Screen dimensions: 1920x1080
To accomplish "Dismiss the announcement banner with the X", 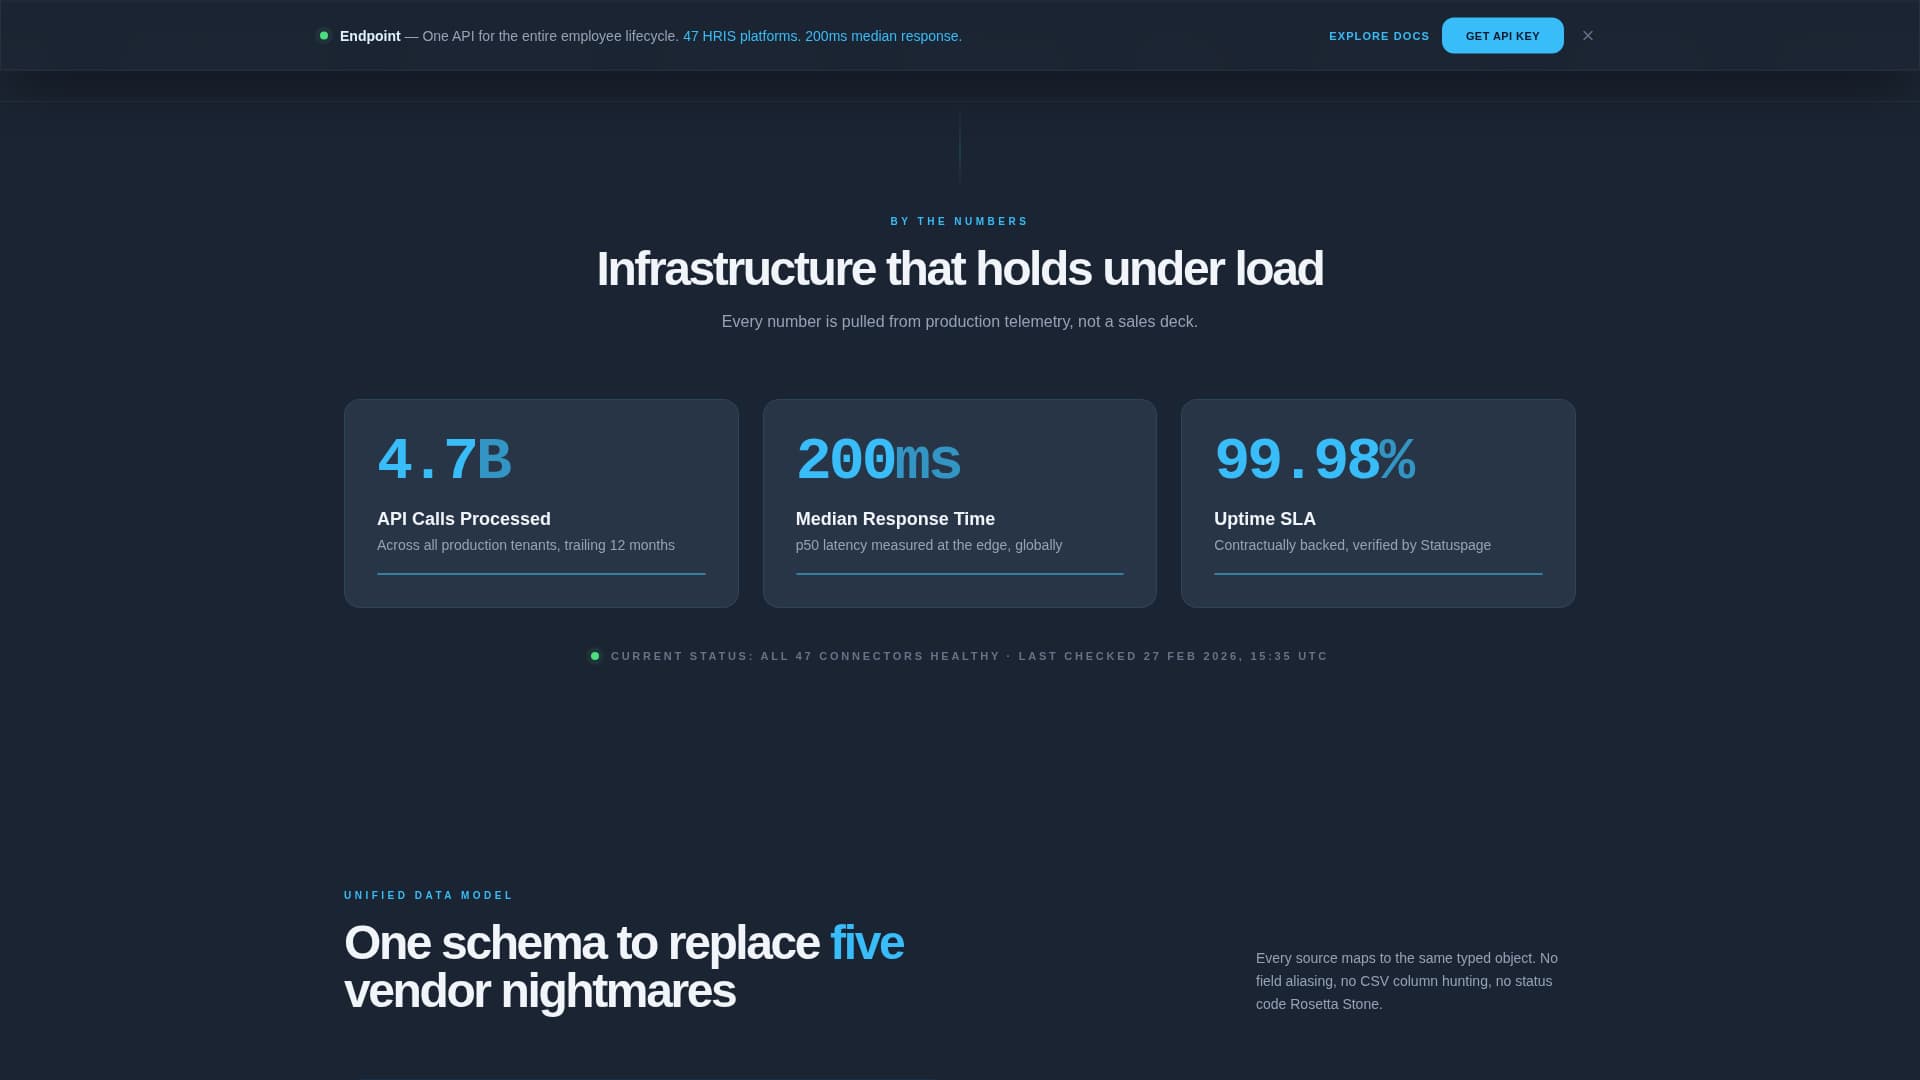I will click(x=1587, y=35).
